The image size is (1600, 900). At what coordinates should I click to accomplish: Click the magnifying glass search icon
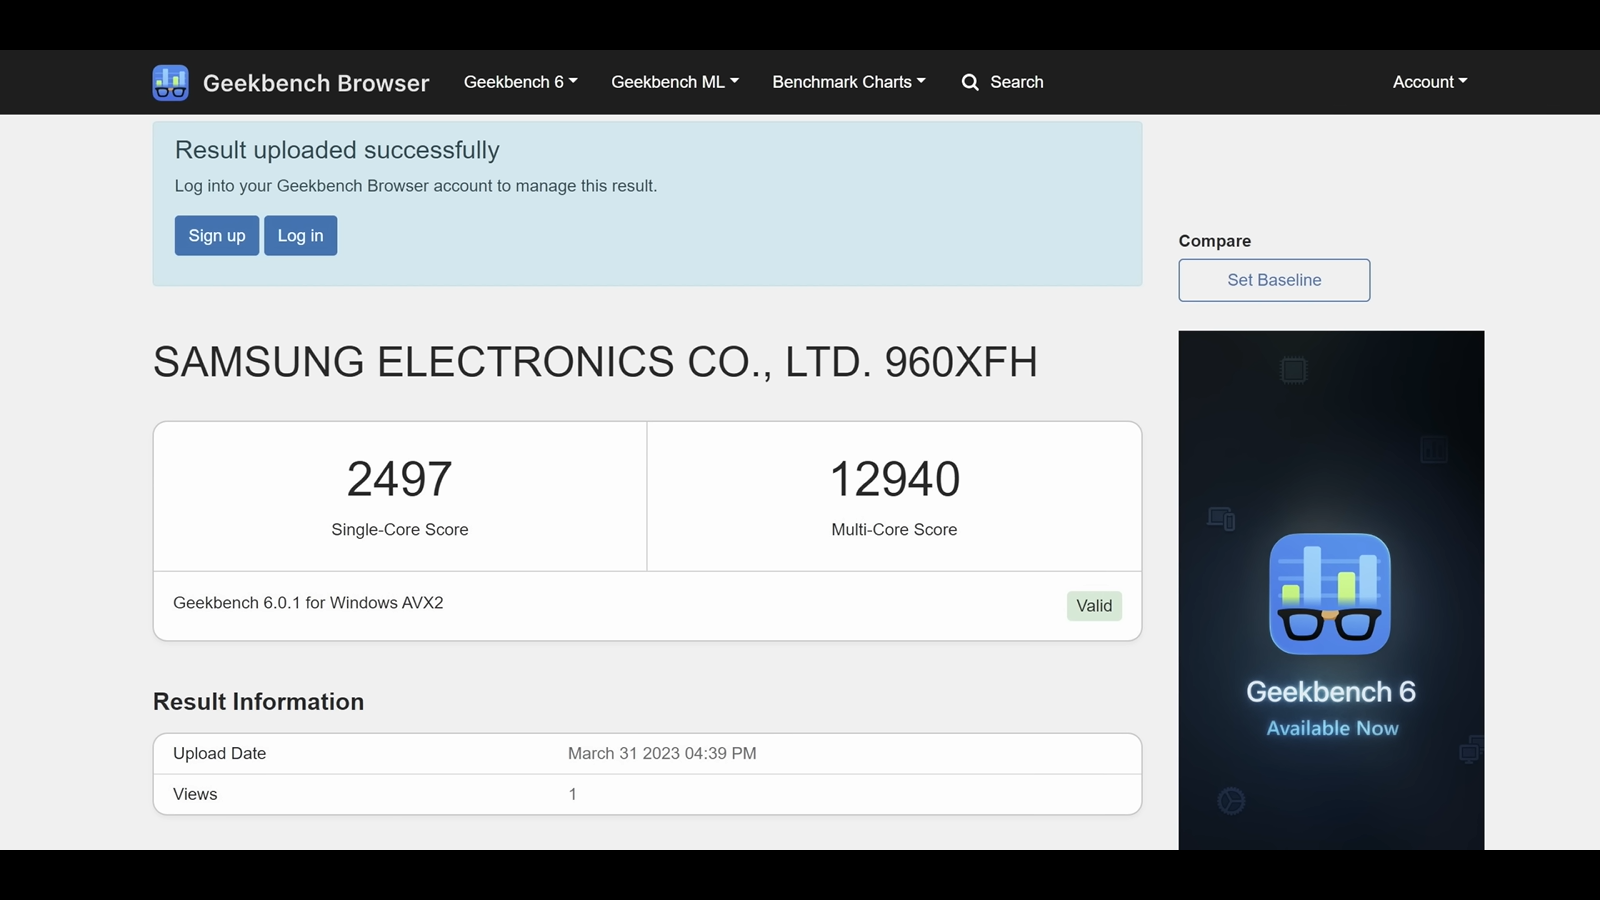coord(969,82)
